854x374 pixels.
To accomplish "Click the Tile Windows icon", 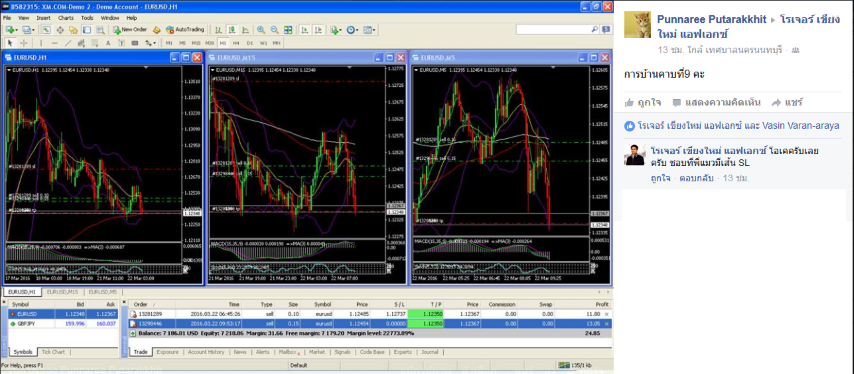I will (x=288, y=30).
